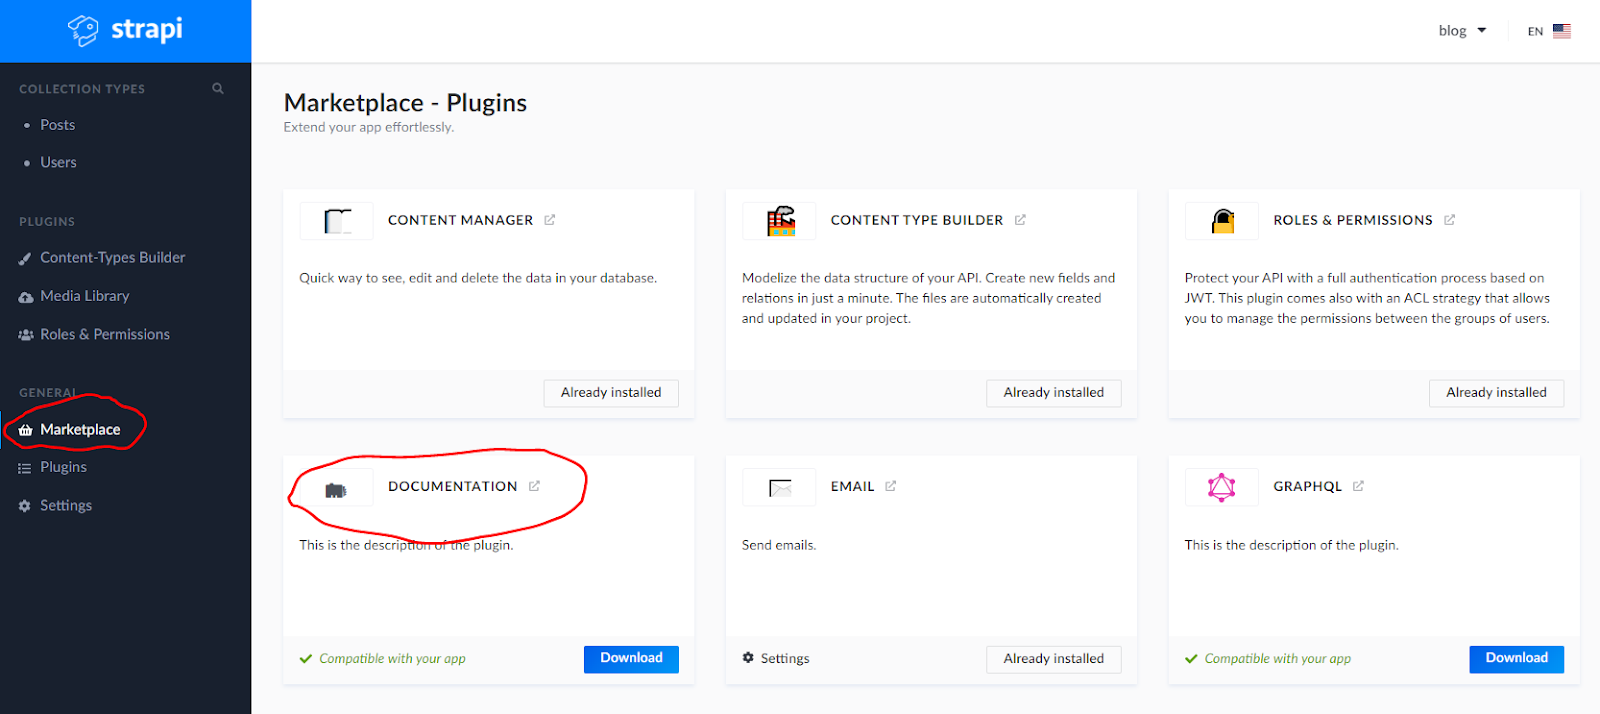1600x714 pixels.
Task: Click the 'Send emails.' description text
Action: [x=779, y=545]
